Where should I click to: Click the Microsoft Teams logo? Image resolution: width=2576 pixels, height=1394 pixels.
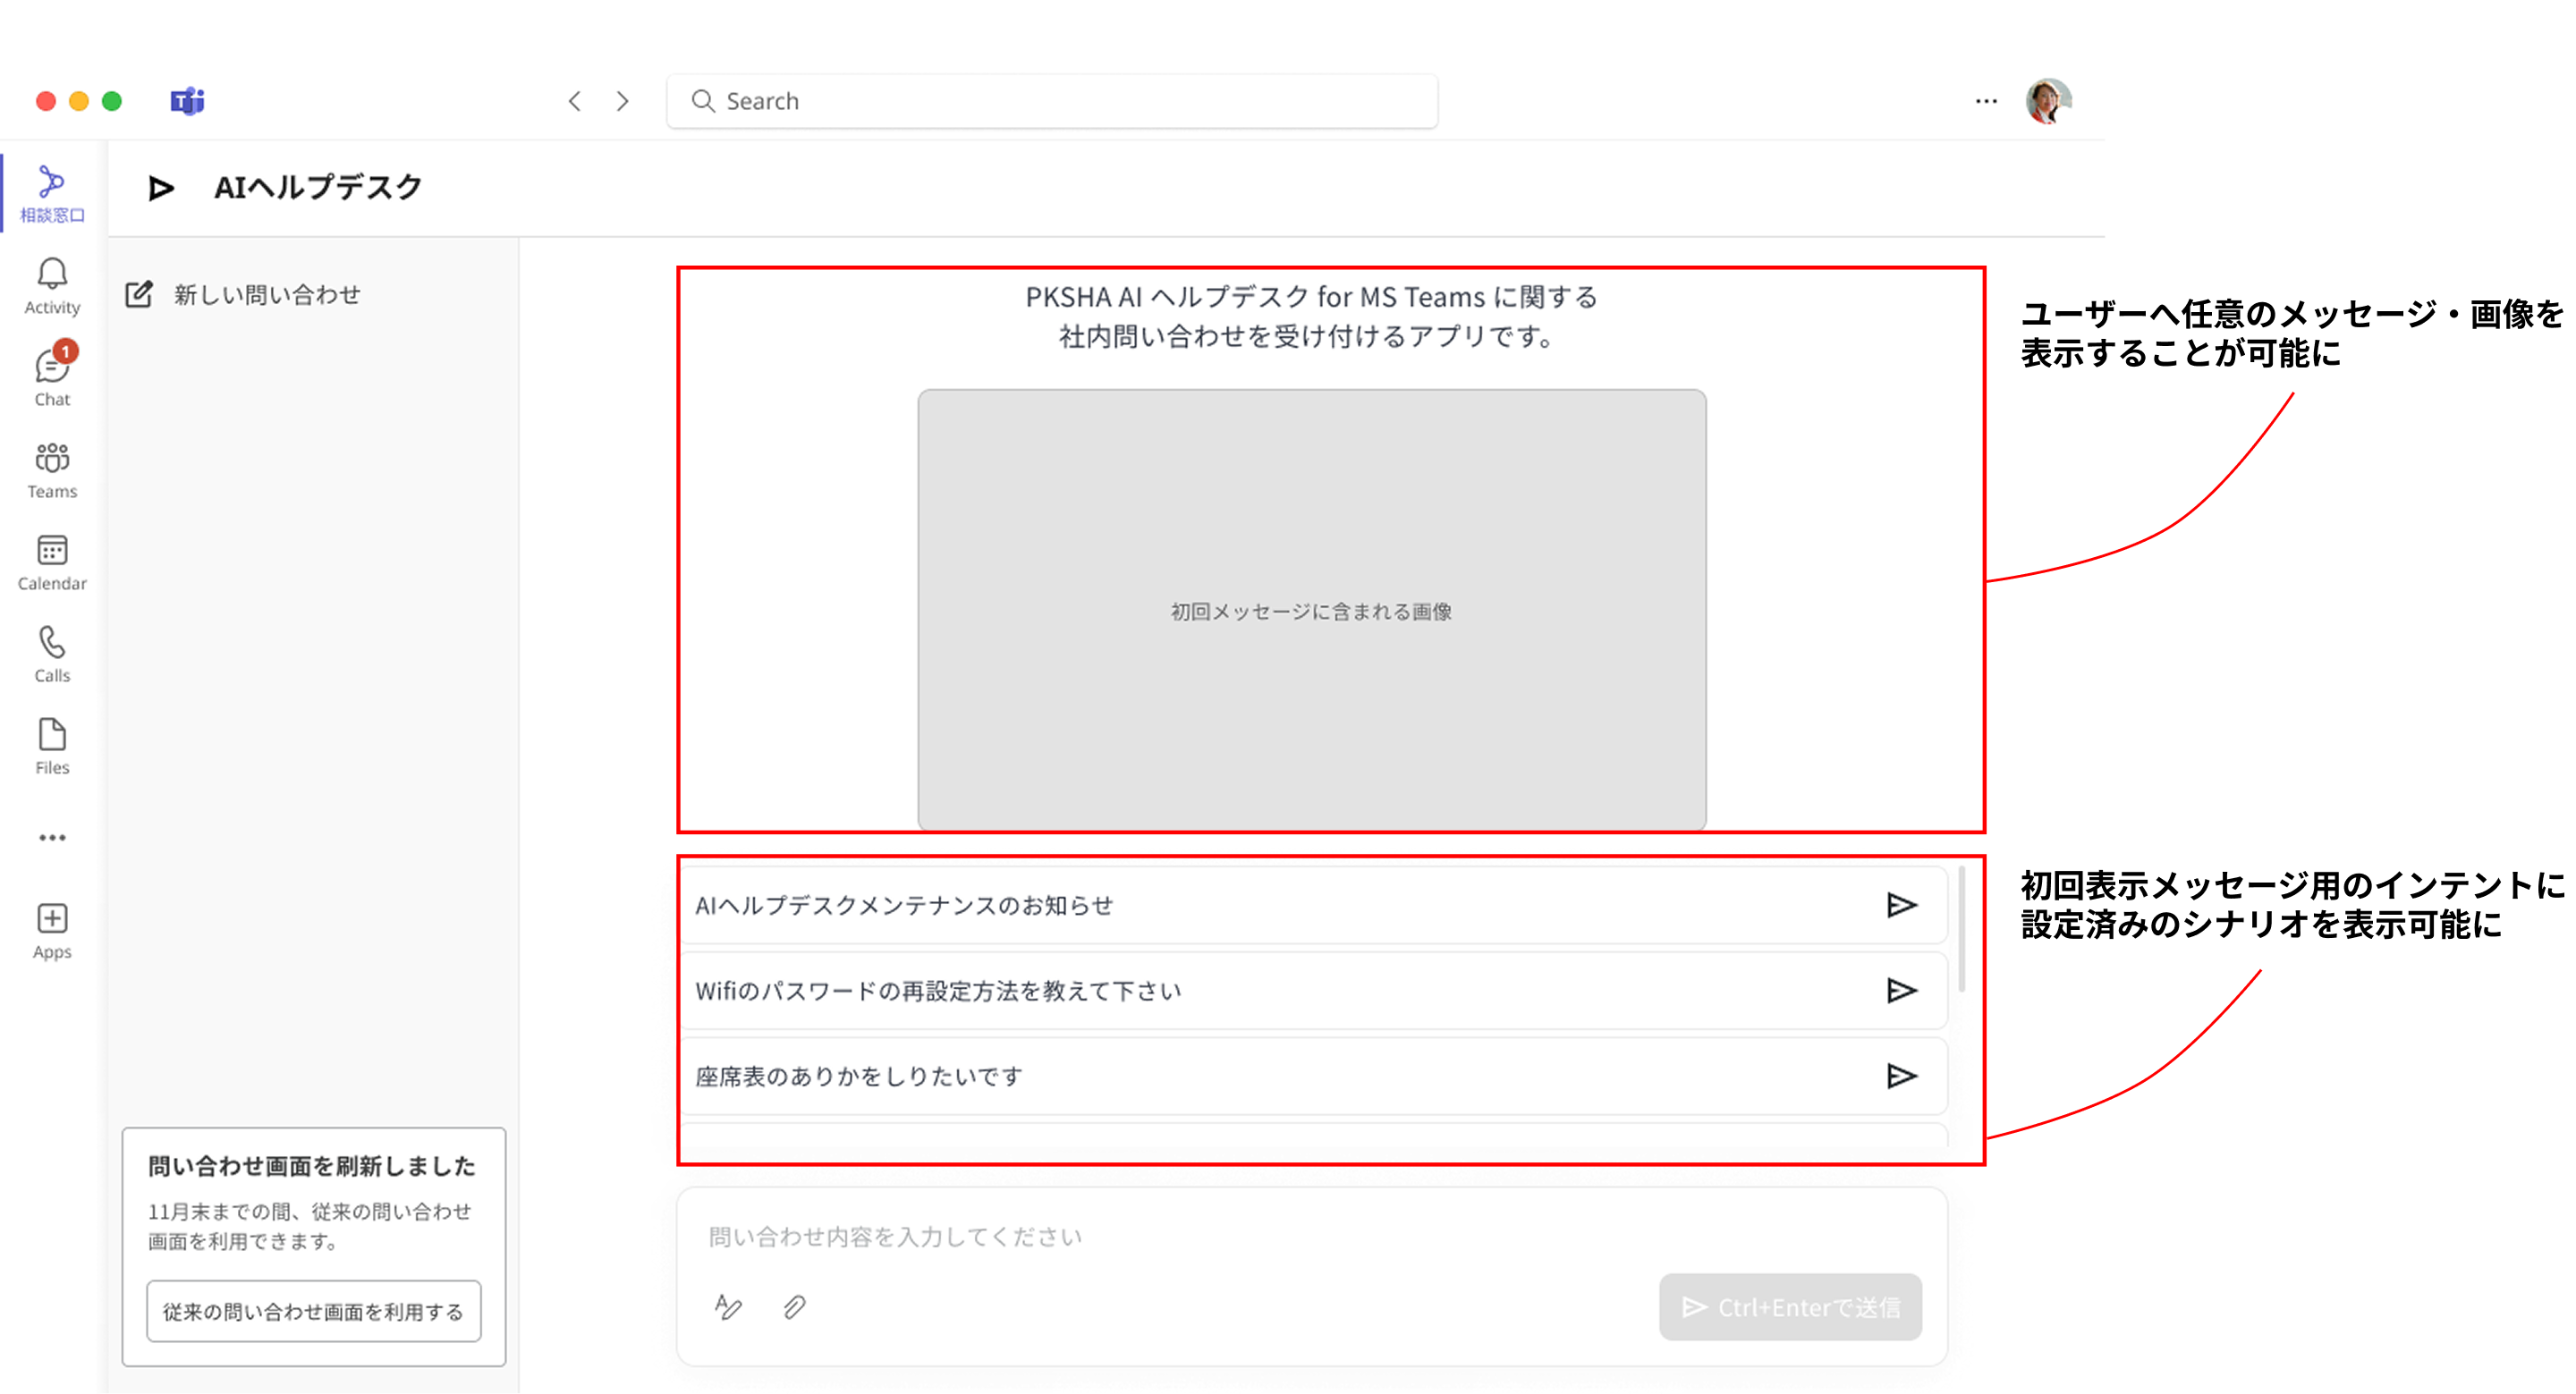click(x=187, y=101)
